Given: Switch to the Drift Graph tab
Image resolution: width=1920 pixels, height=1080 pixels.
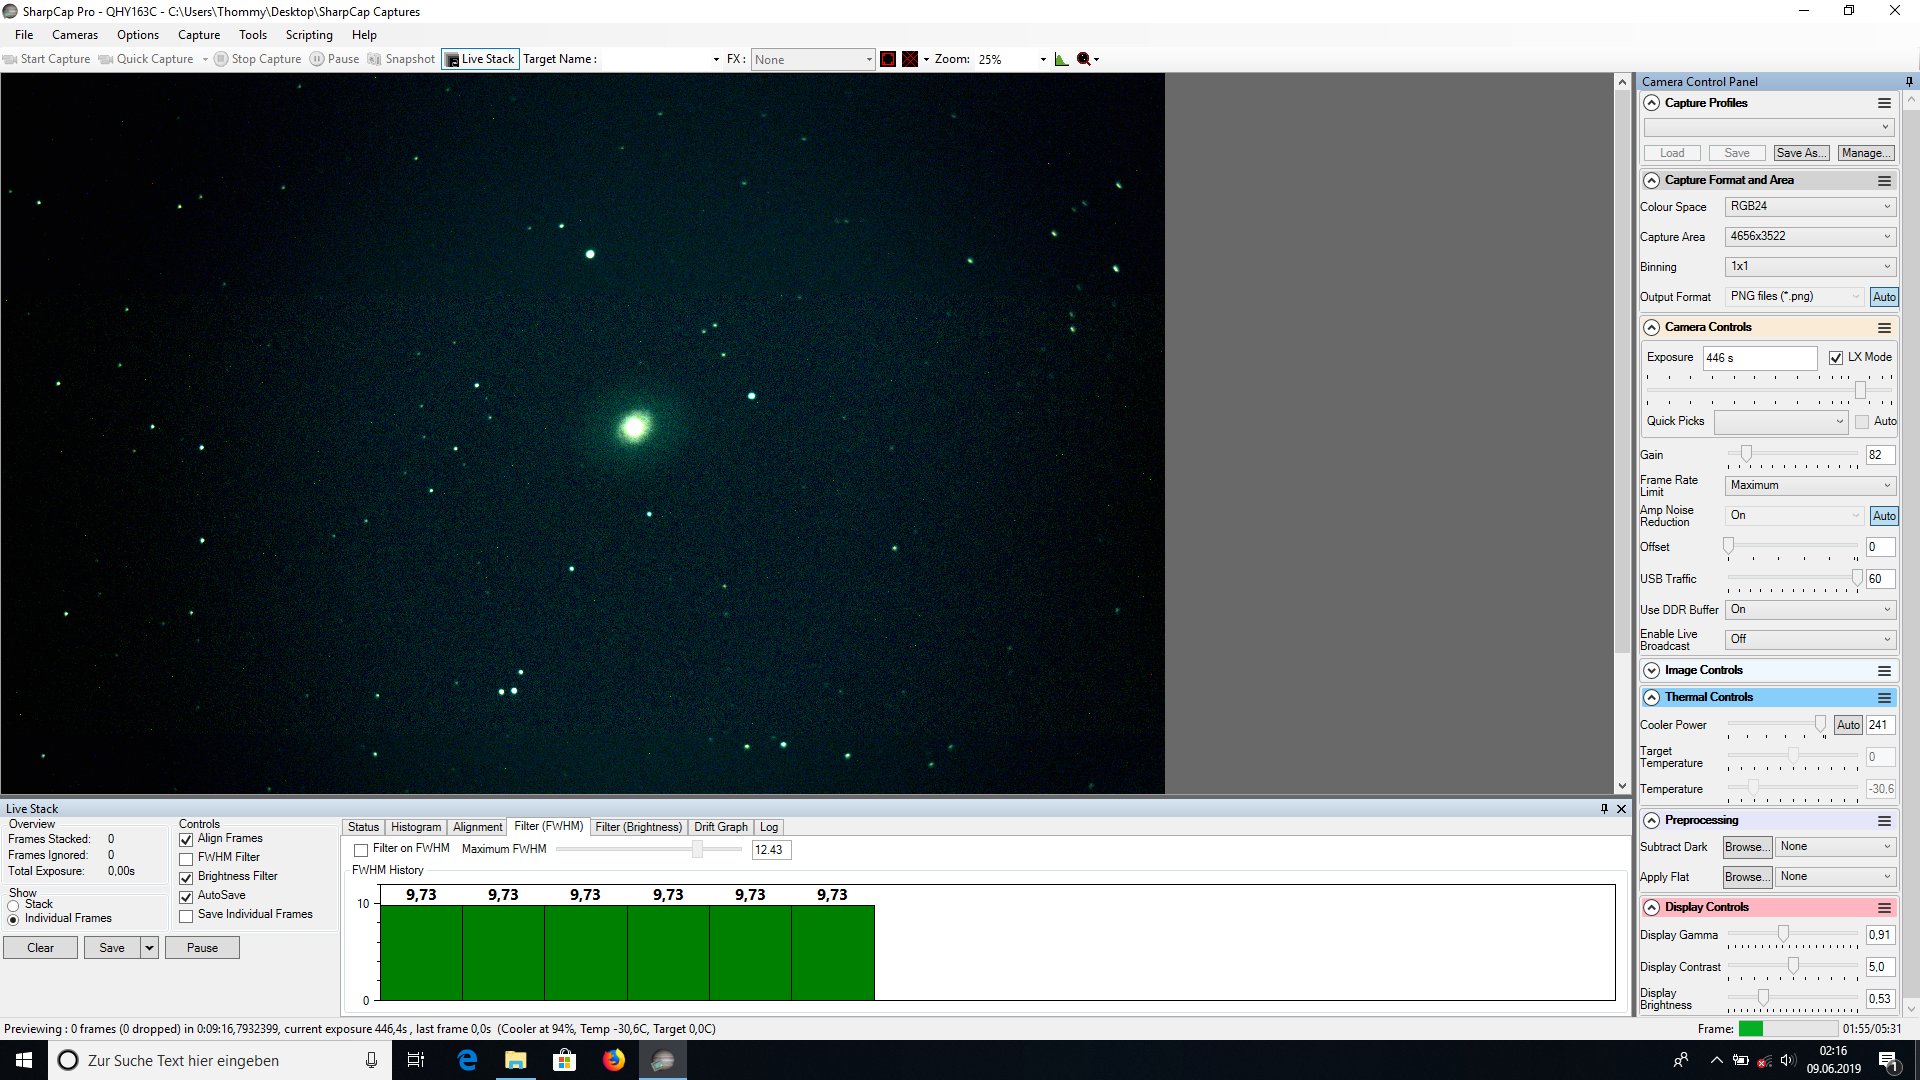Looking at the screenshot, I should [720, 827].
